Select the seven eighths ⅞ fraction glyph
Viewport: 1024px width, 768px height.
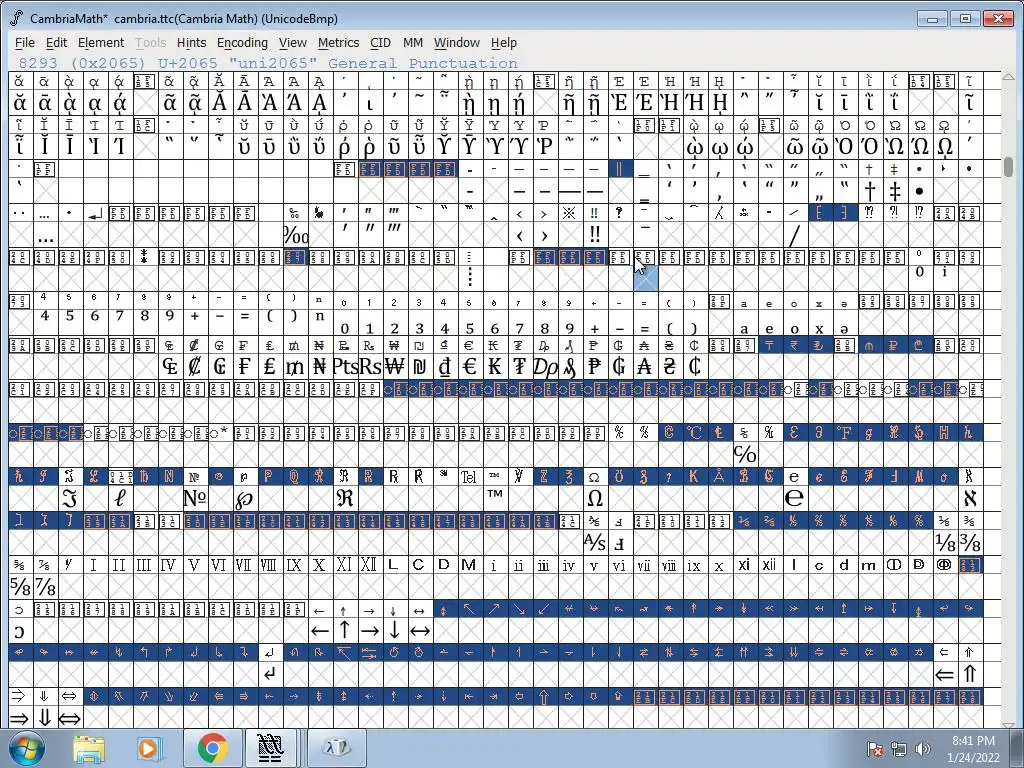point(44,586)
